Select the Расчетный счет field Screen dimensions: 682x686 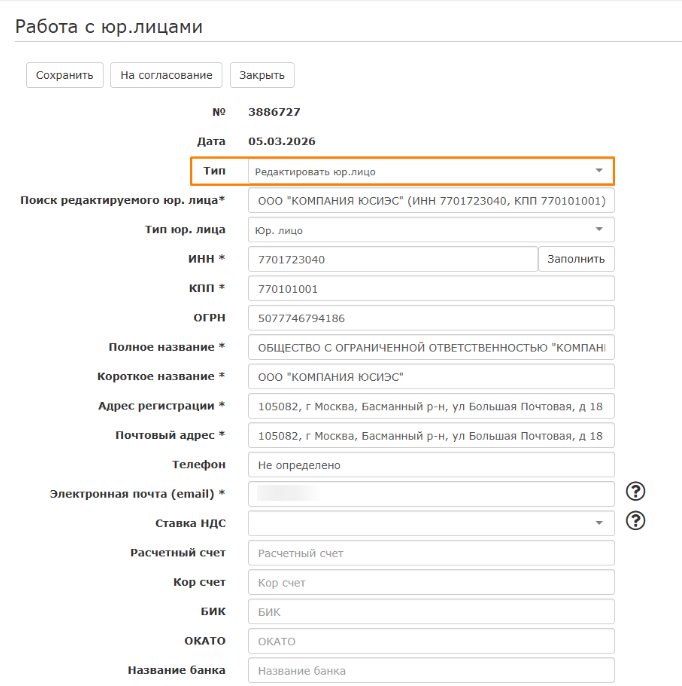point(430,553)
